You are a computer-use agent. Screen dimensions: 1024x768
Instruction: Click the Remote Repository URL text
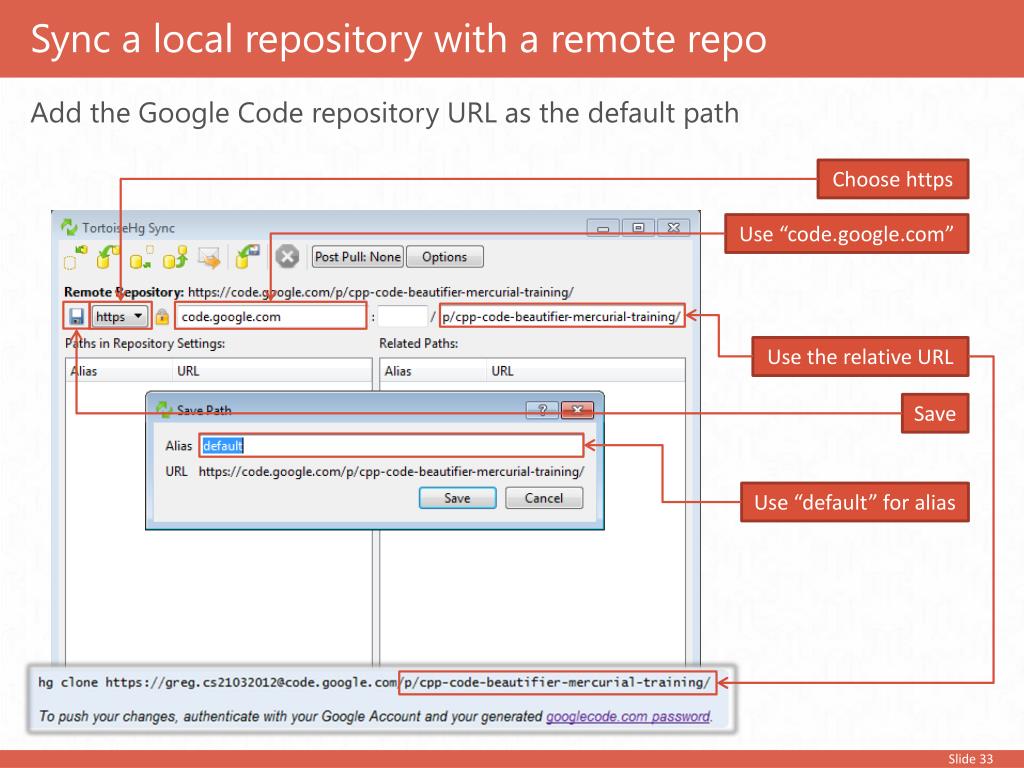click(381, 292)
